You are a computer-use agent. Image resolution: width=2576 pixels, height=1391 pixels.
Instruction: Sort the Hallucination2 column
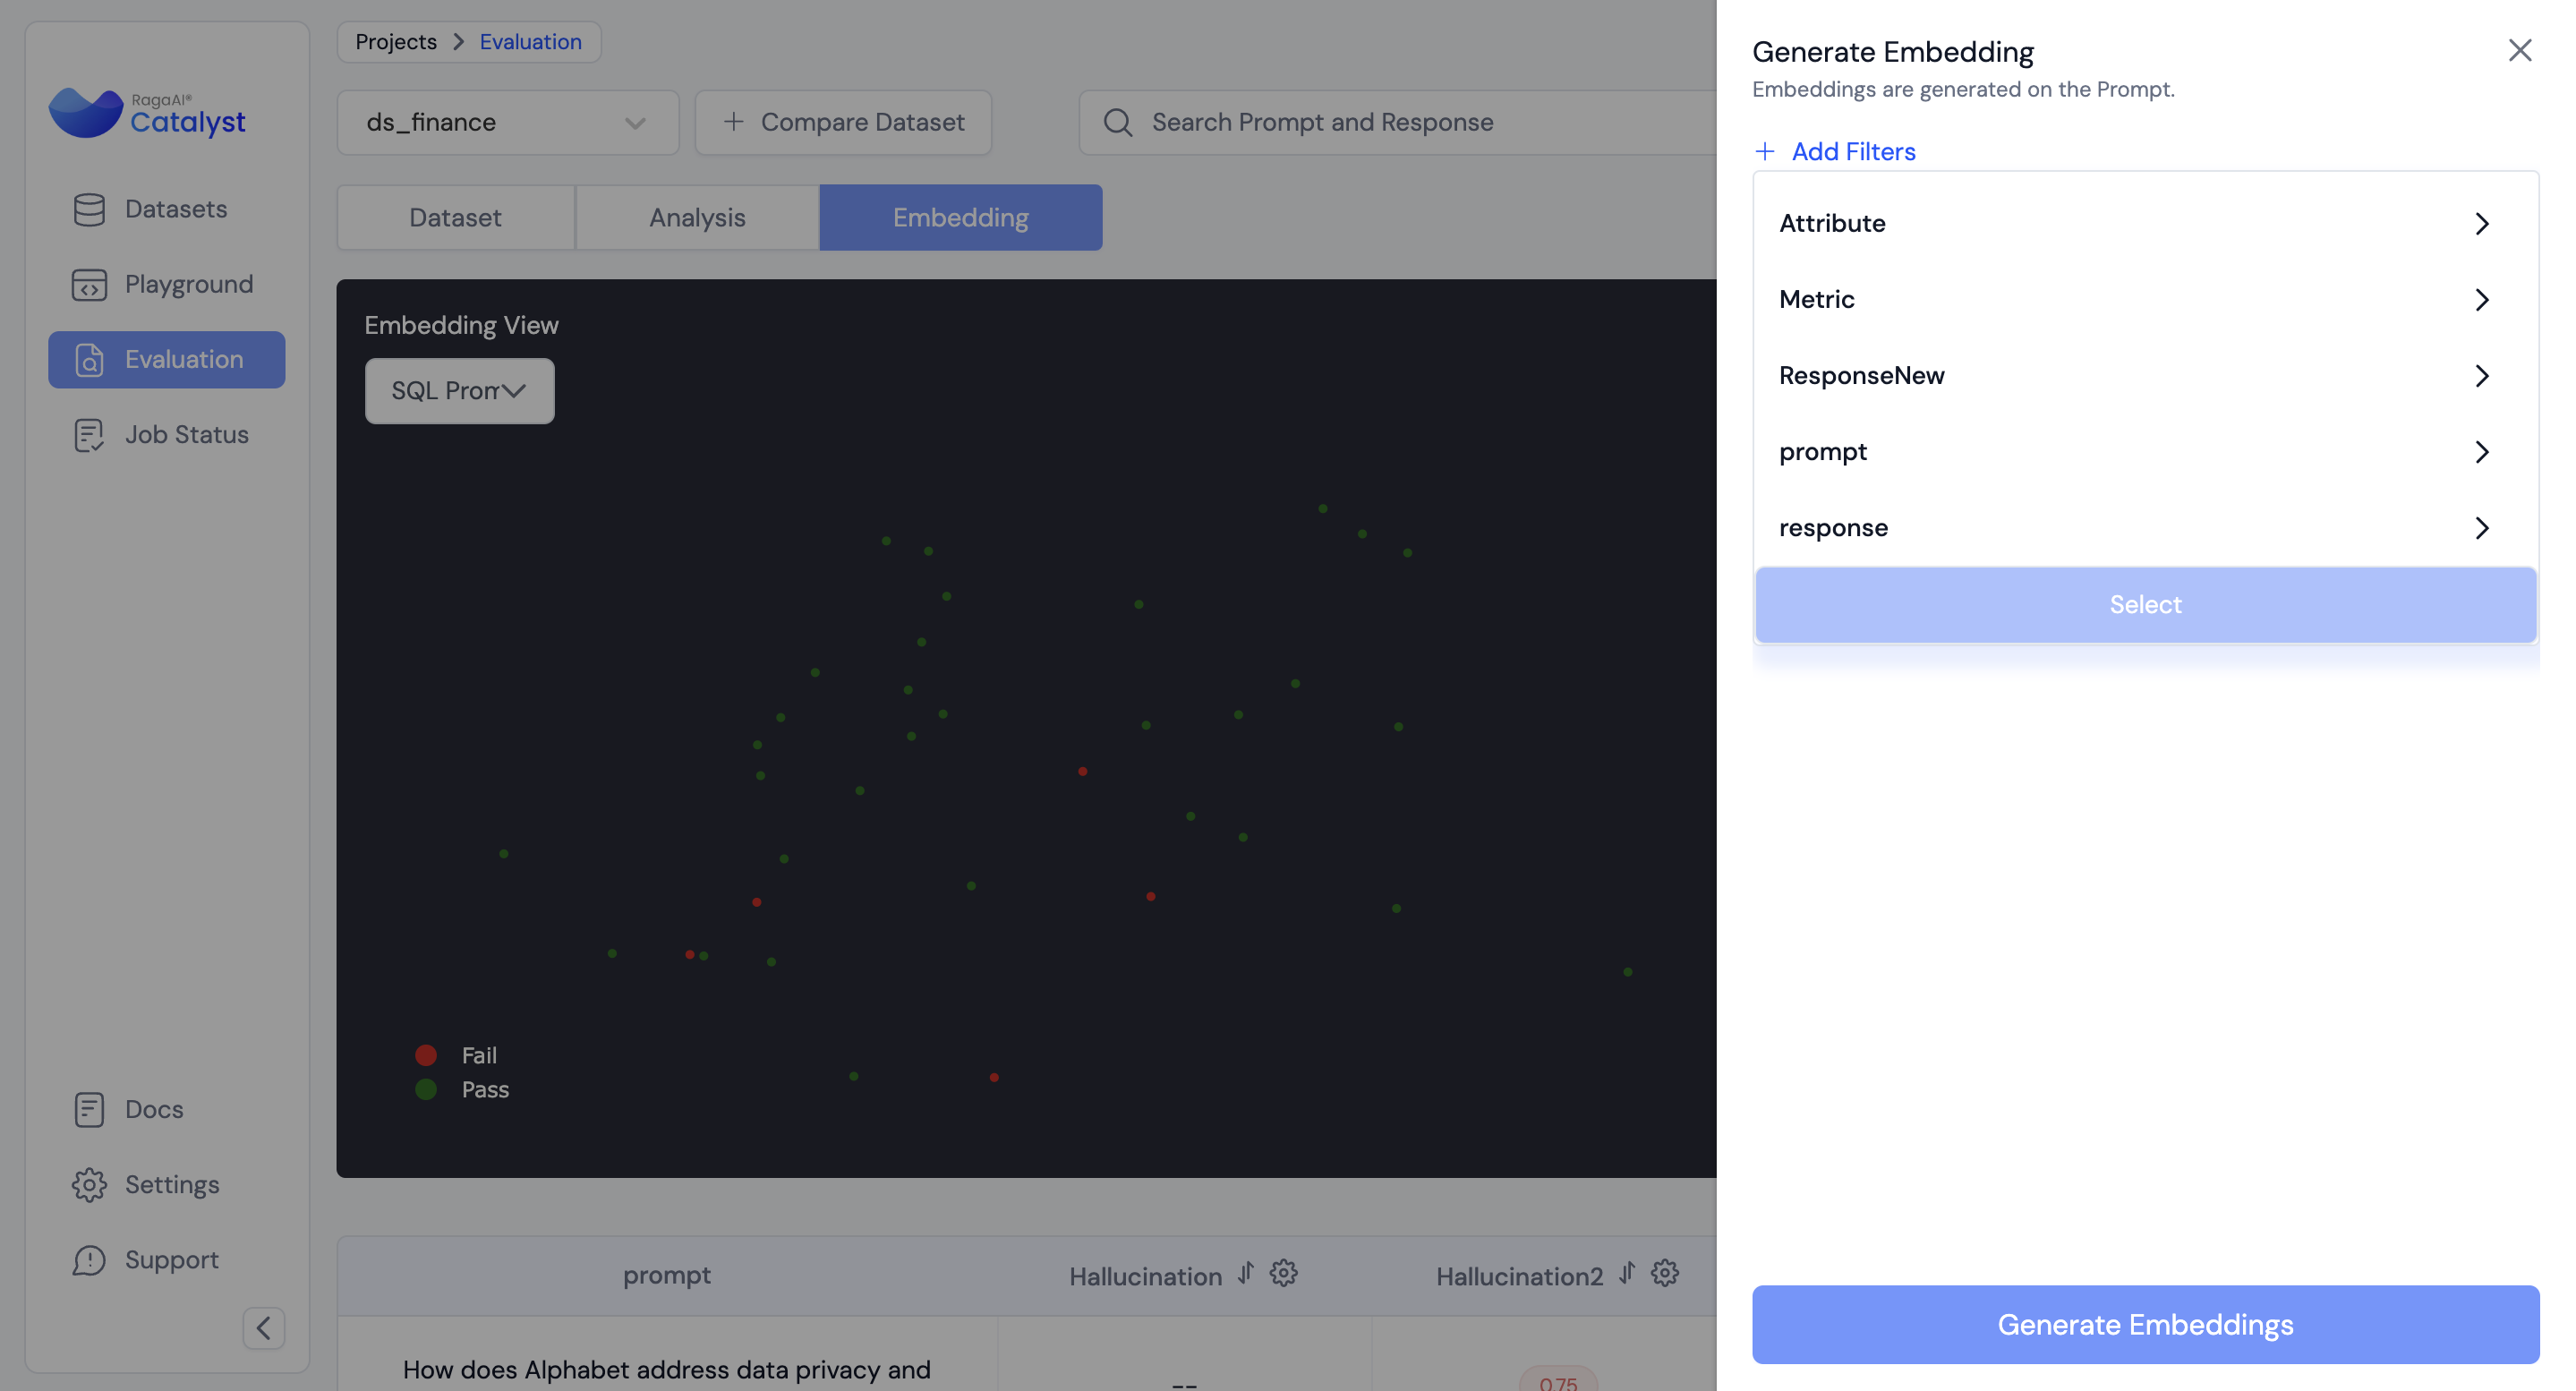pos(1627,1273)
